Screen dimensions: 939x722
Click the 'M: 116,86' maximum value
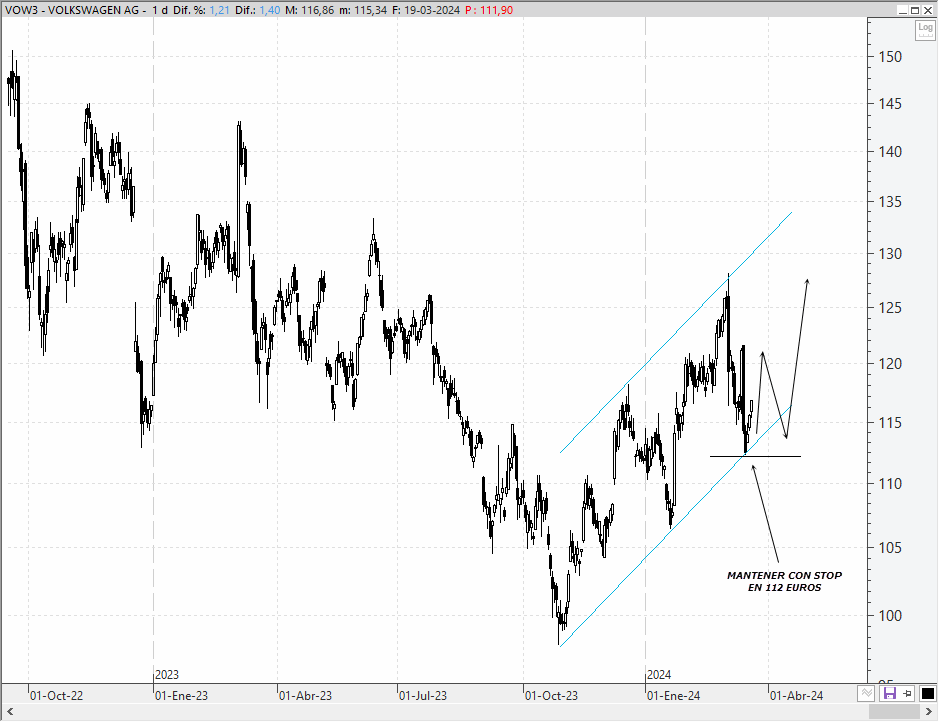310,10
